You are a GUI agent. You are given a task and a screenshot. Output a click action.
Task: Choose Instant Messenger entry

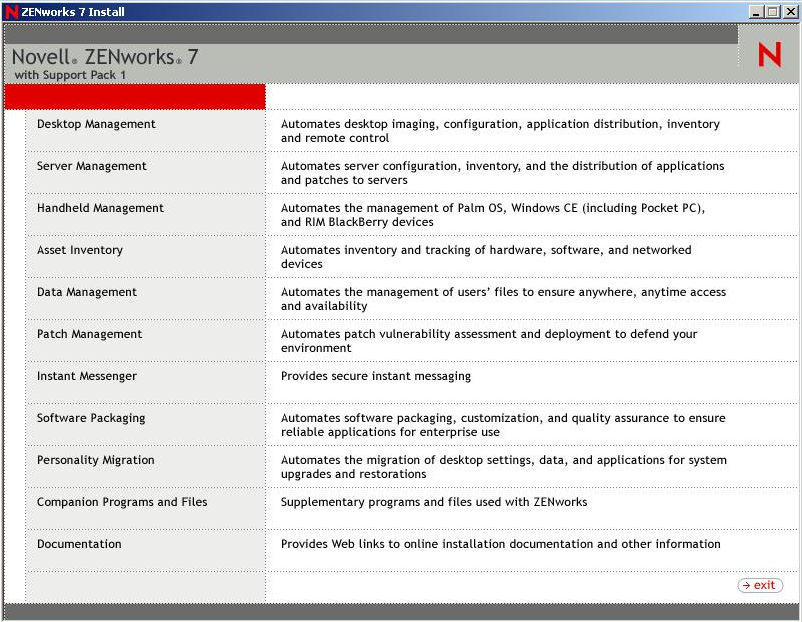[x=87, y=376]
